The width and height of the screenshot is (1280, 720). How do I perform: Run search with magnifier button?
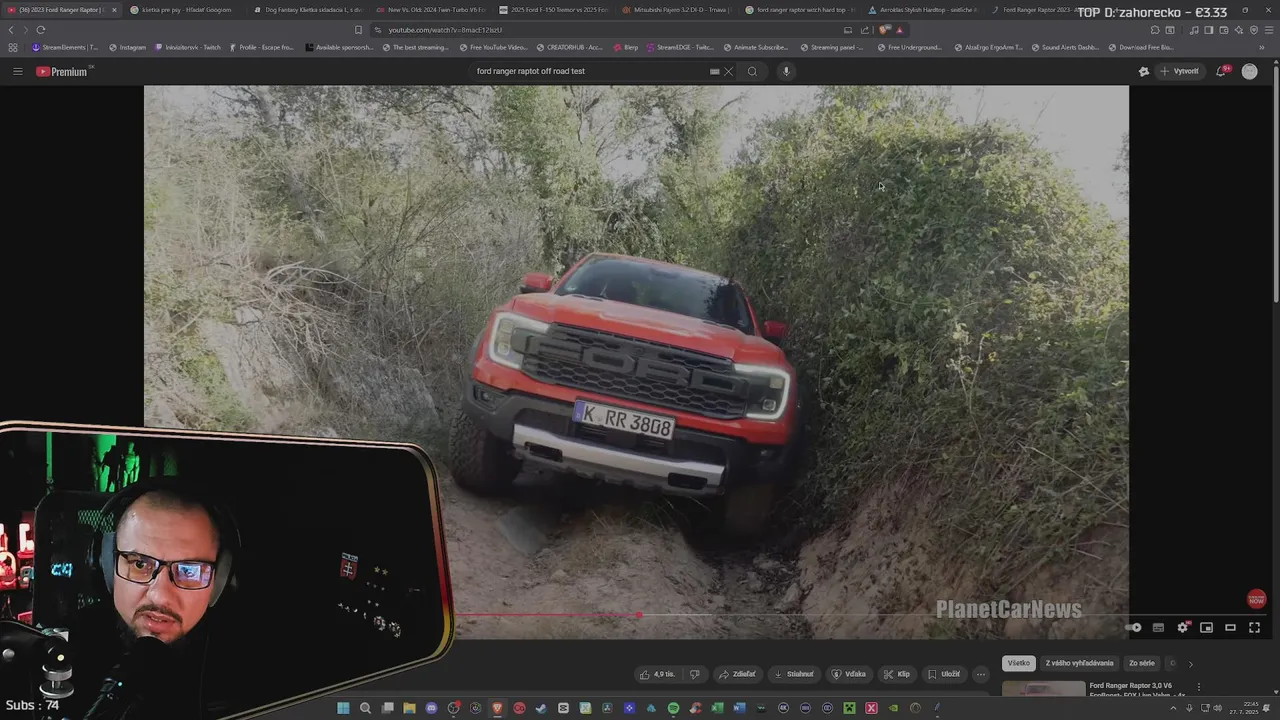coord(752,71)
